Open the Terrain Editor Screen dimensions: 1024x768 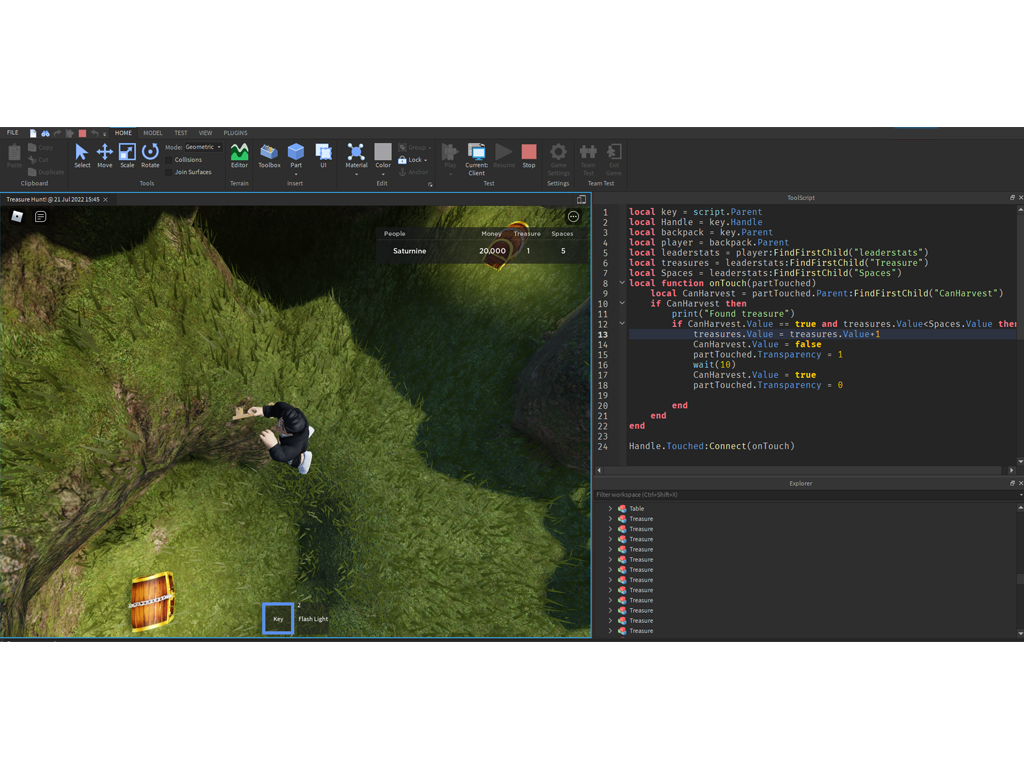point(239,155)
